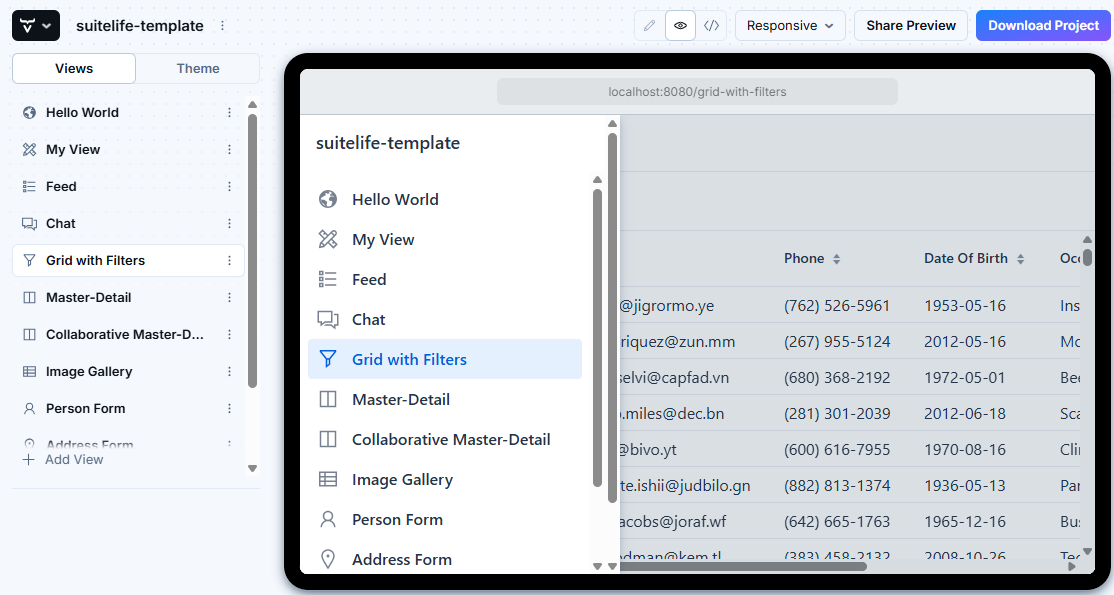Viewport: 1114px width, 595px height.
Task: Click the Image Gallery icon in the Views list
Action: [x=29, y=372]
